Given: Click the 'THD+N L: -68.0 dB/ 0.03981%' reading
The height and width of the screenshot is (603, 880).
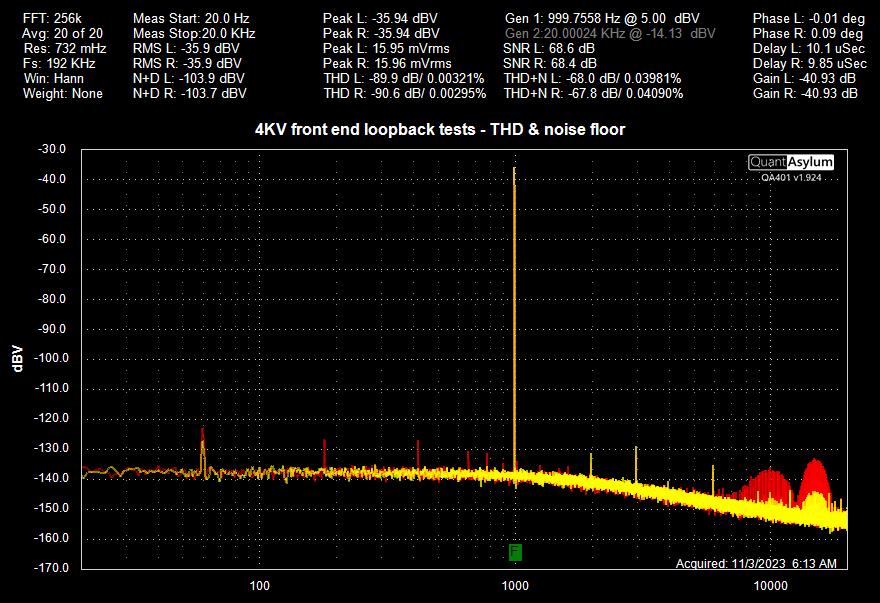Looking at the screenshot, I should click(592, 79).
